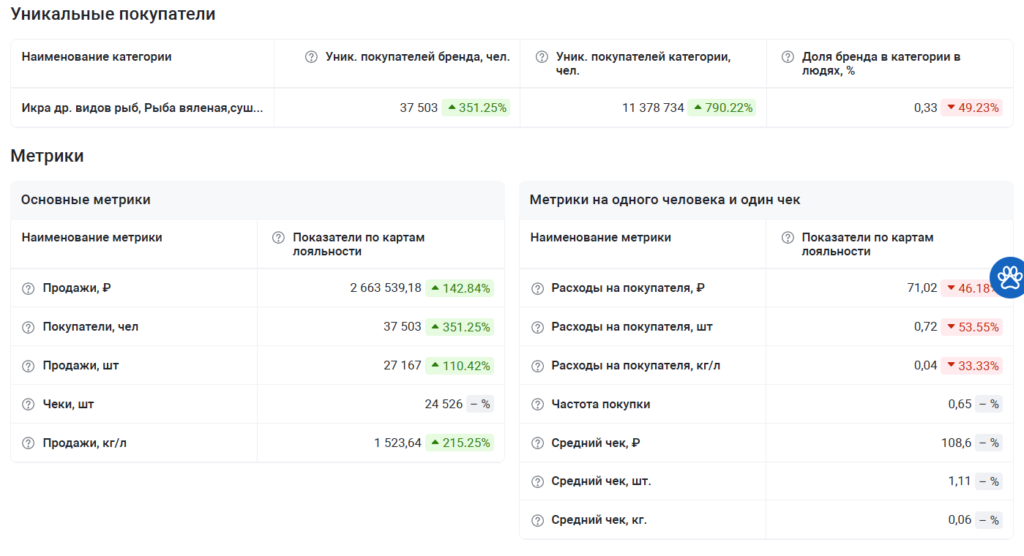The height and width of the screenshot is (556, 1024).
Task: Click help icon beside Продажи, ₽
Action: (x=29, y=288)
